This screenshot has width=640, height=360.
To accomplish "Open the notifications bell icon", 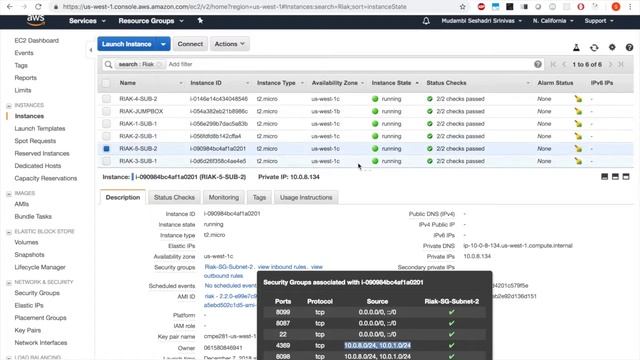I will tap(426, 21).
